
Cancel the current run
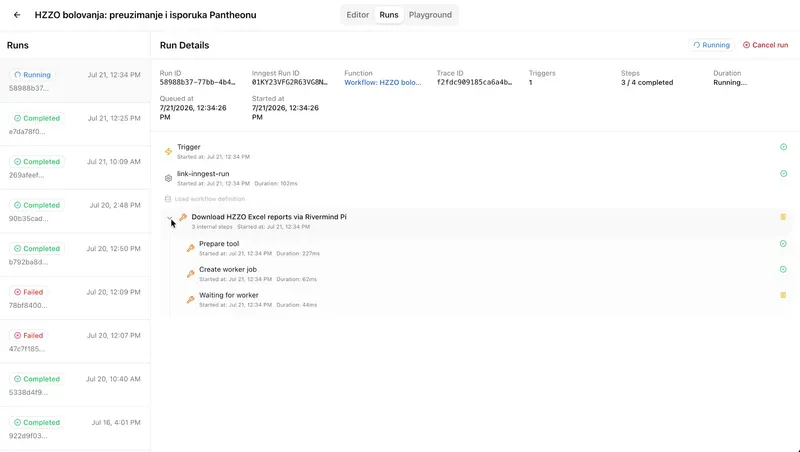point(765,45)
